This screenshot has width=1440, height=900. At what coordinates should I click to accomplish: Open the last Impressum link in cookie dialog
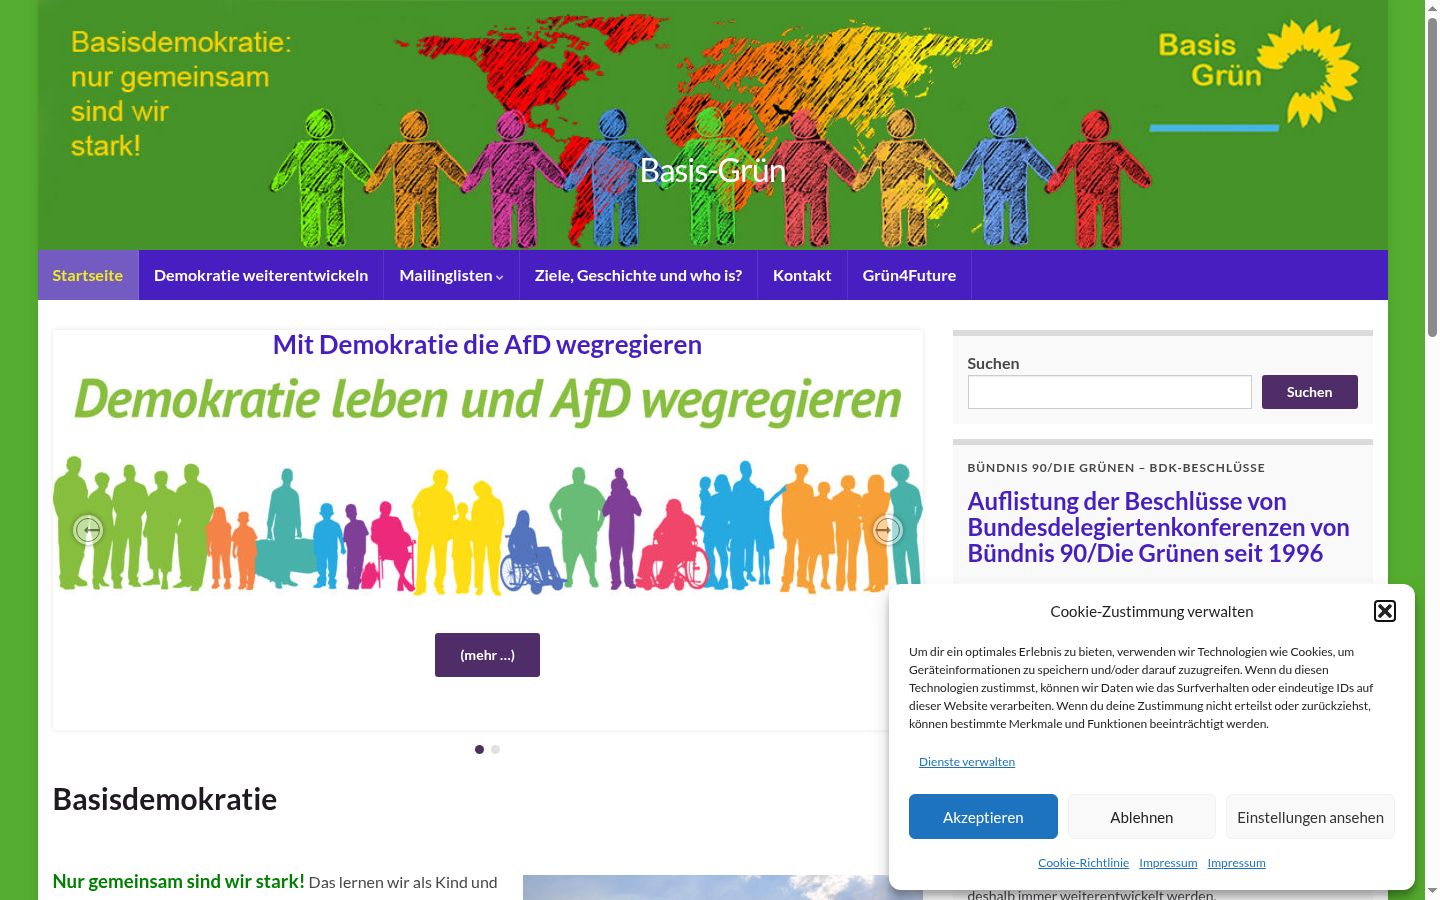click(x=1236, y=863)
